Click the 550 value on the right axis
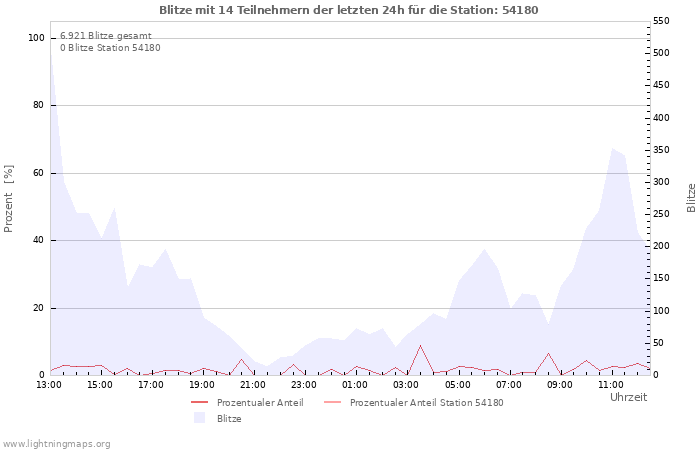 [x=661, y=21]
